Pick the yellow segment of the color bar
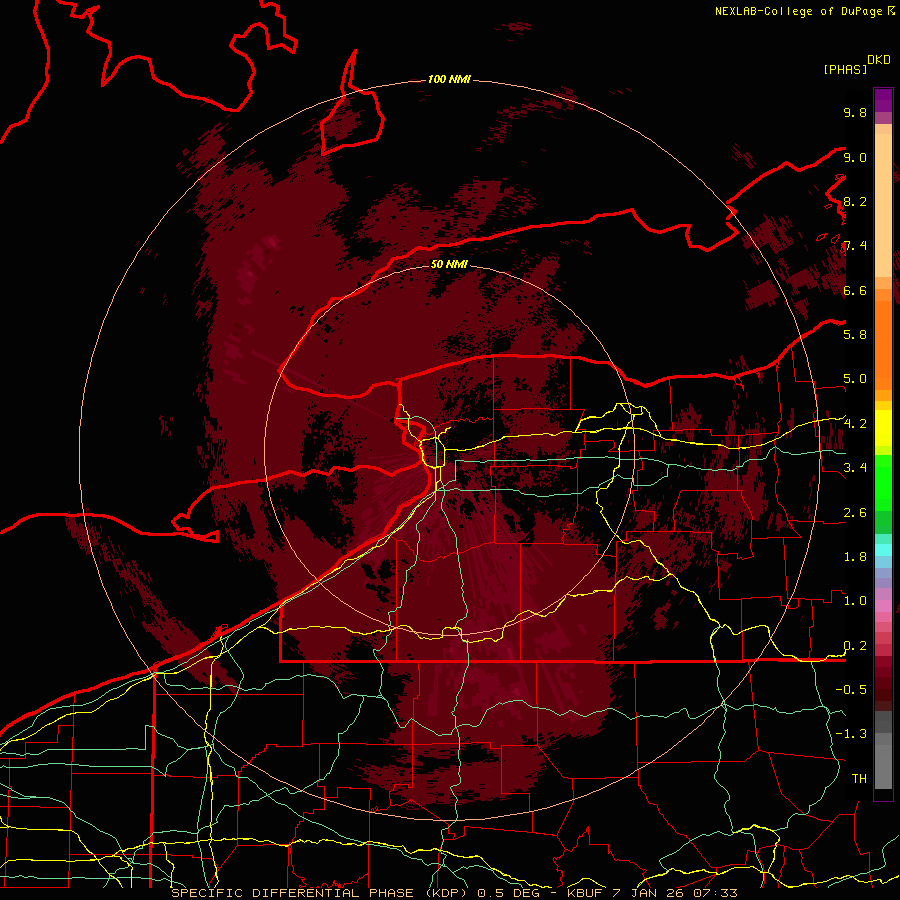Viewport: 900px width, 900px height. tap(883, 428)
